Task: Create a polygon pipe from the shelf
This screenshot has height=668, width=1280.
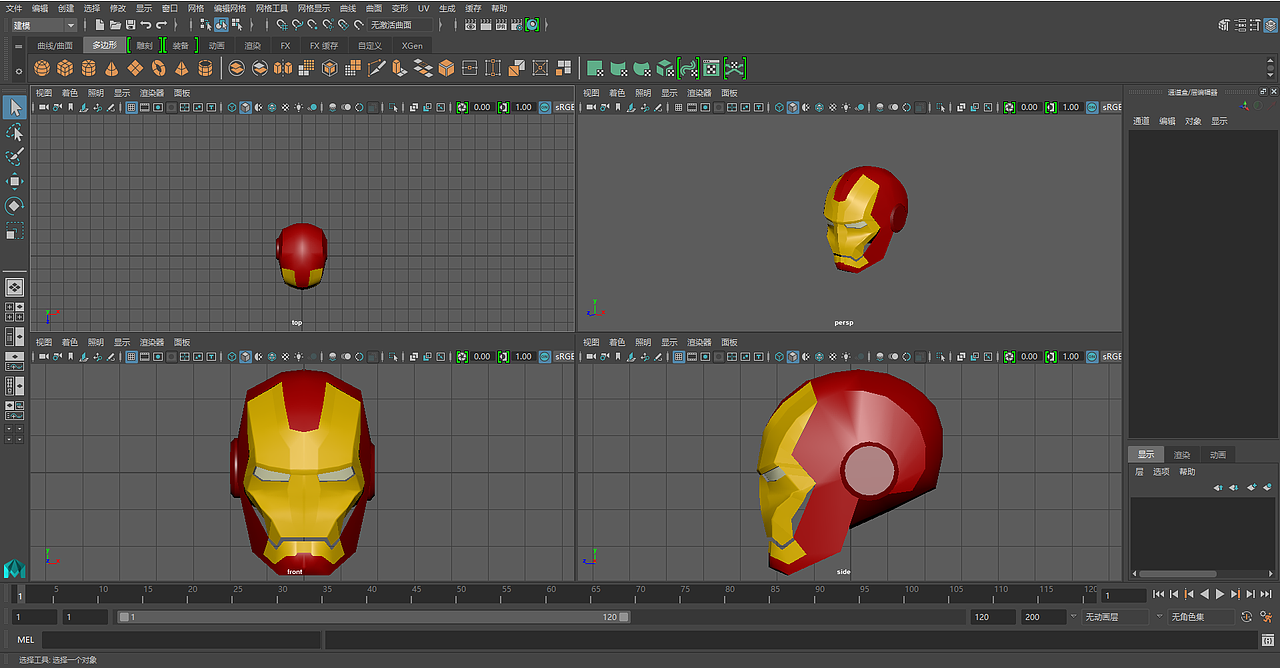Action: pos(205,68)
